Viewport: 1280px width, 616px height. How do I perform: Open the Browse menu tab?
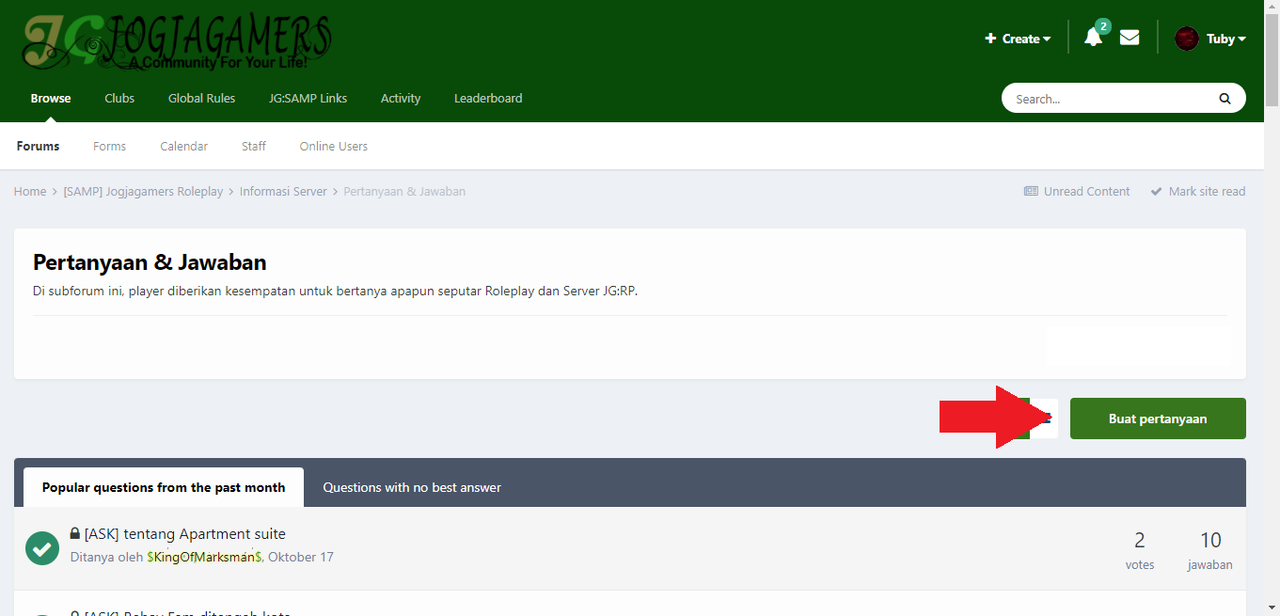point(51,98)
